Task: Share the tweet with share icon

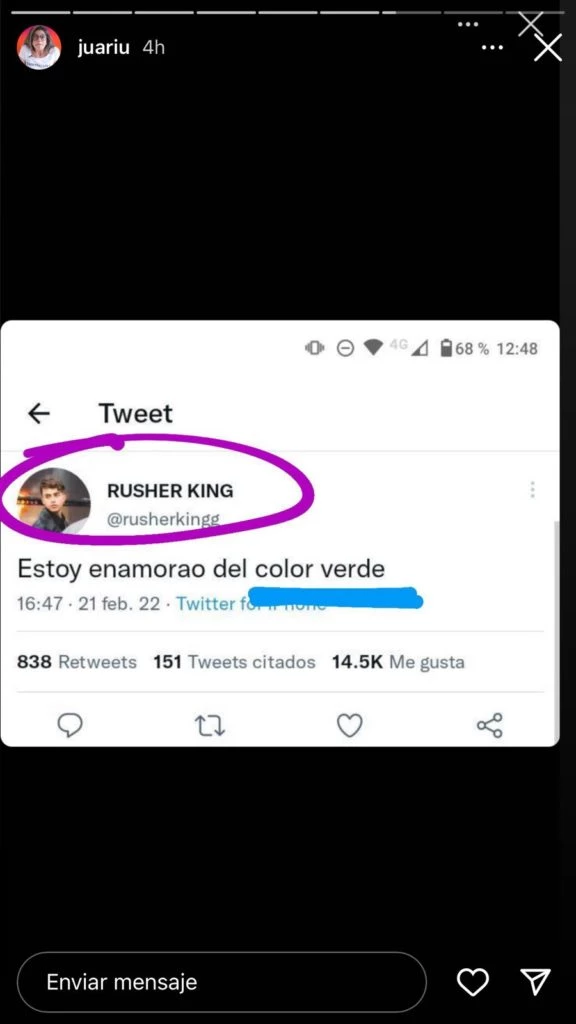Action: [490, 726]
